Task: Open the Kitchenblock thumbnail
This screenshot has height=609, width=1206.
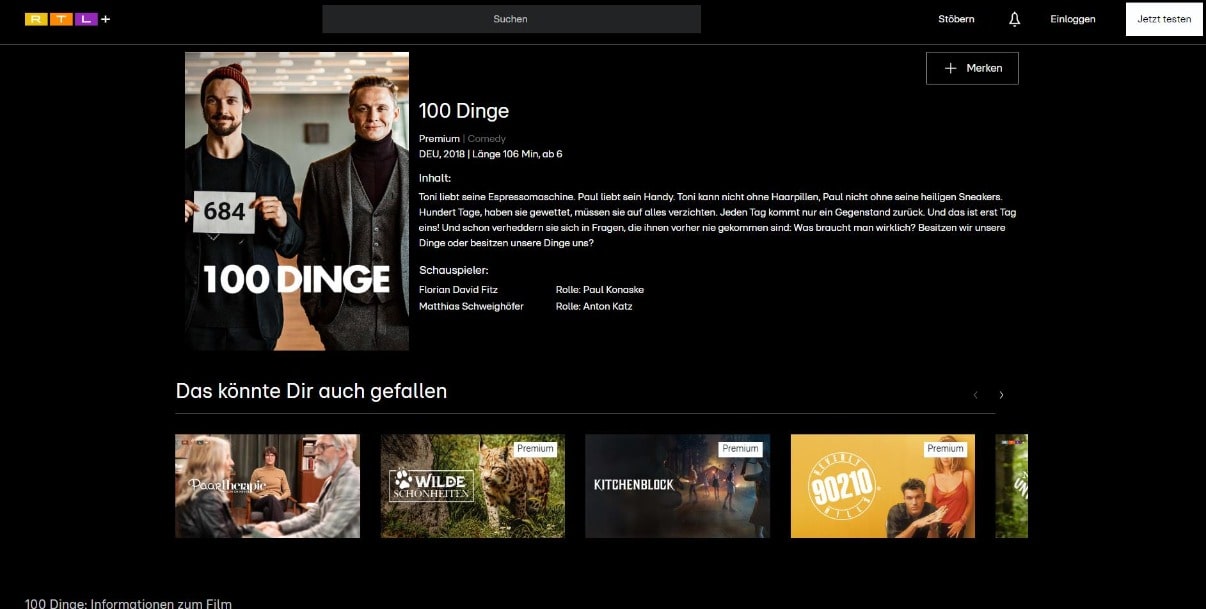Action: [x=677, y=486]
